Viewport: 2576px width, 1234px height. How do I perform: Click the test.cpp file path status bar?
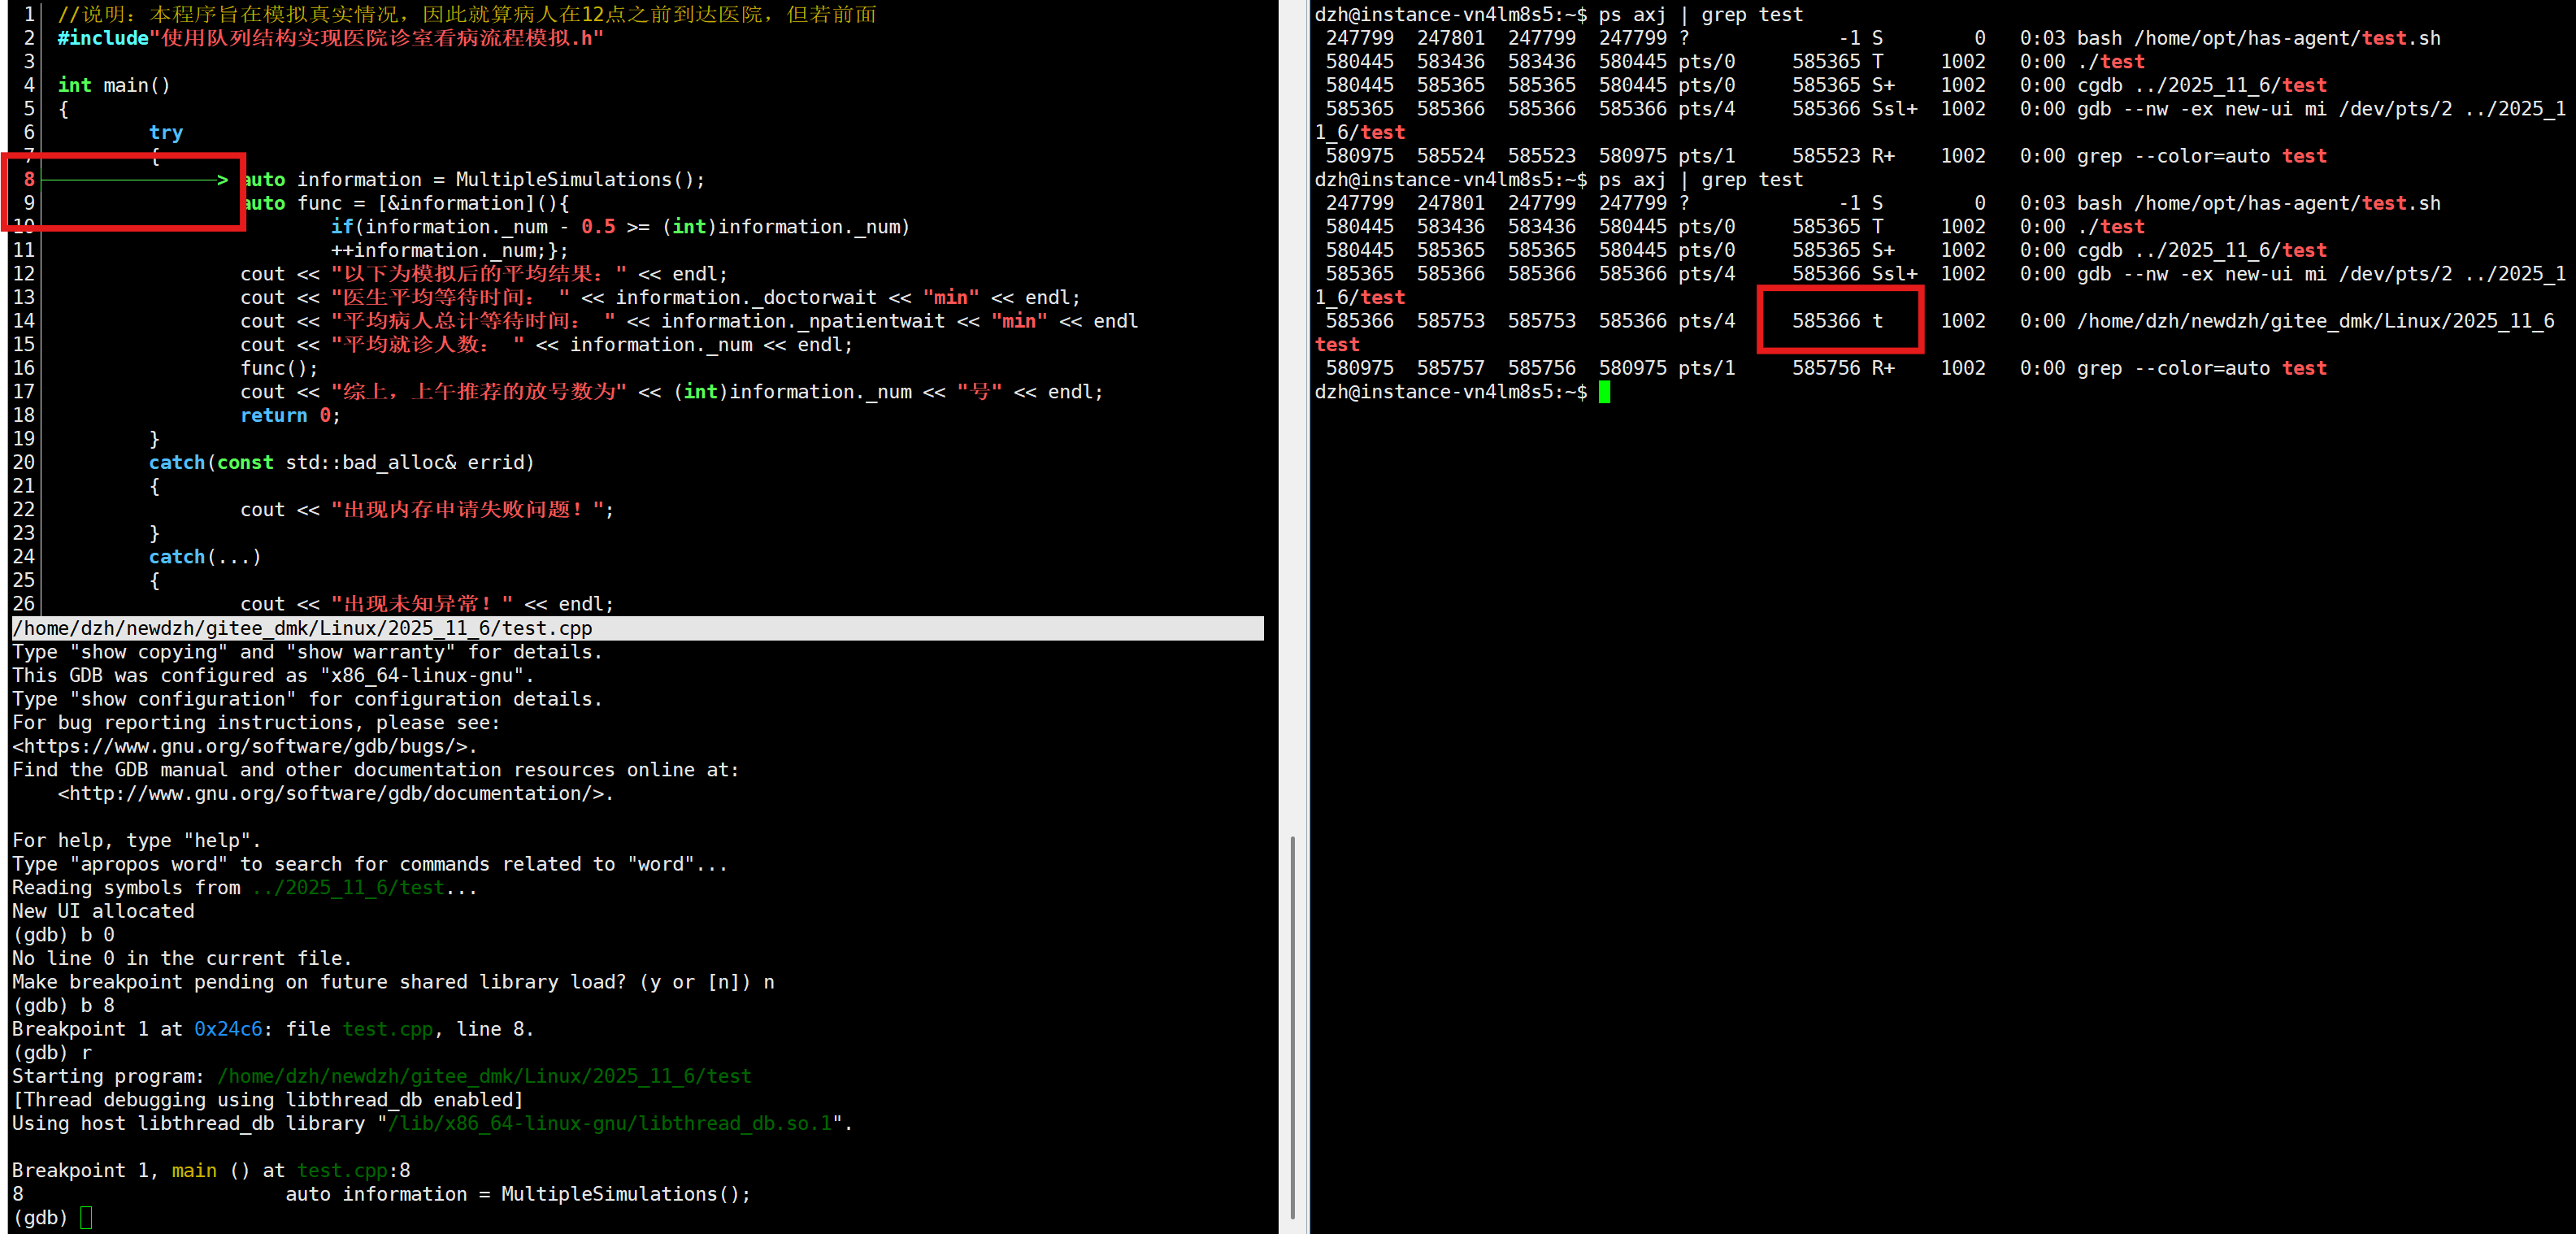point(302,628)
